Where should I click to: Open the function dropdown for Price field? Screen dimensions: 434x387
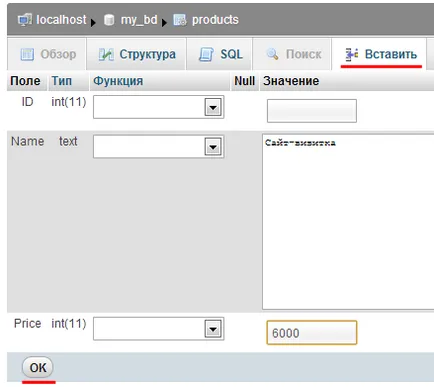point(159,329)
